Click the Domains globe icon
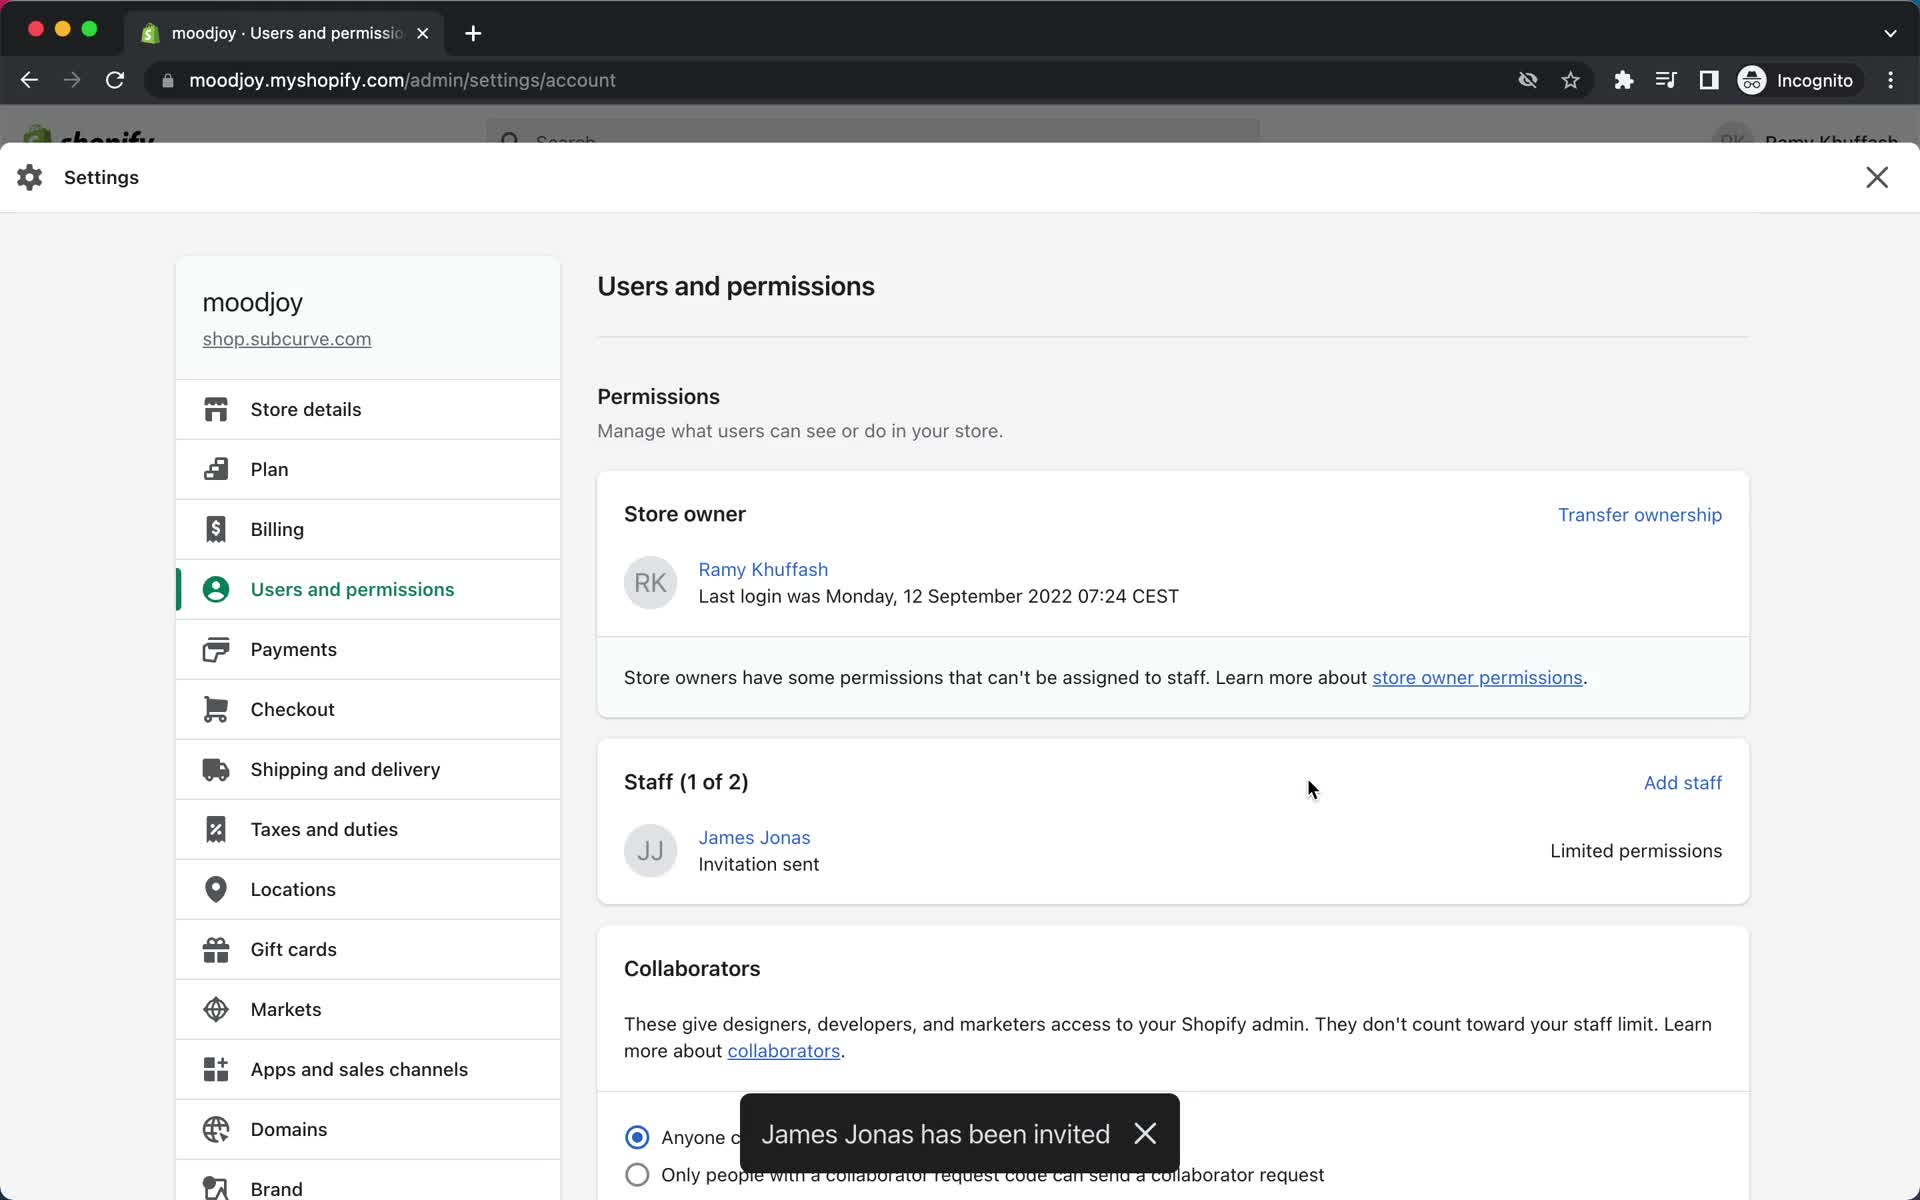The width and height of the screenshot is (1920, 1200). coord(216,1129)
